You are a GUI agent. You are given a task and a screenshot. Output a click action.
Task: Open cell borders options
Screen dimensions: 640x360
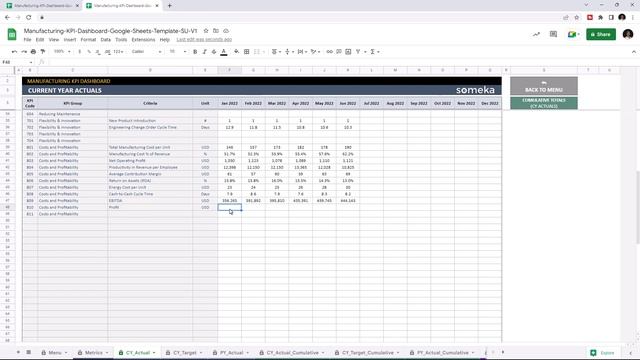tap(247, 52)
